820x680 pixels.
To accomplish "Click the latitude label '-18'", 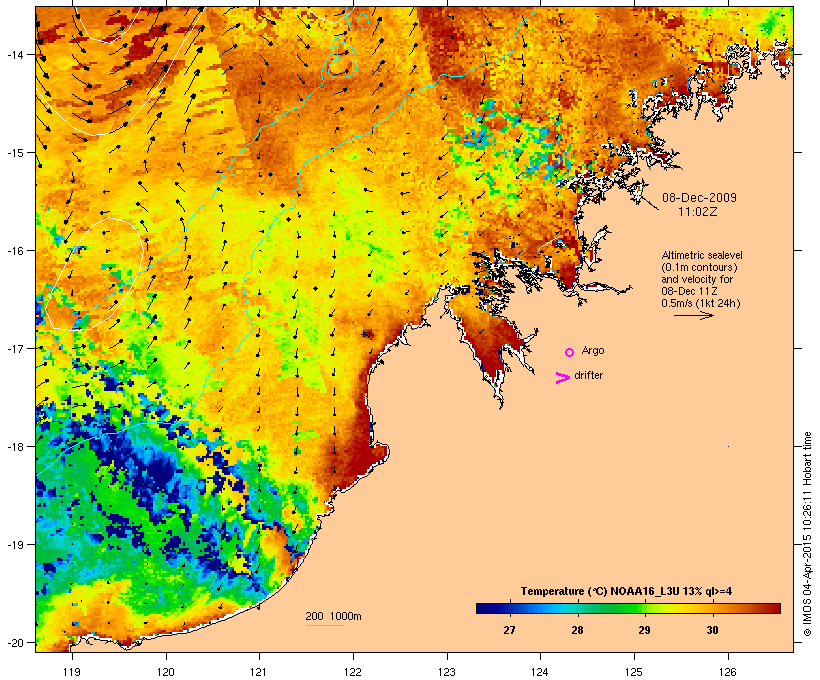I will click(x=15, y=446).
